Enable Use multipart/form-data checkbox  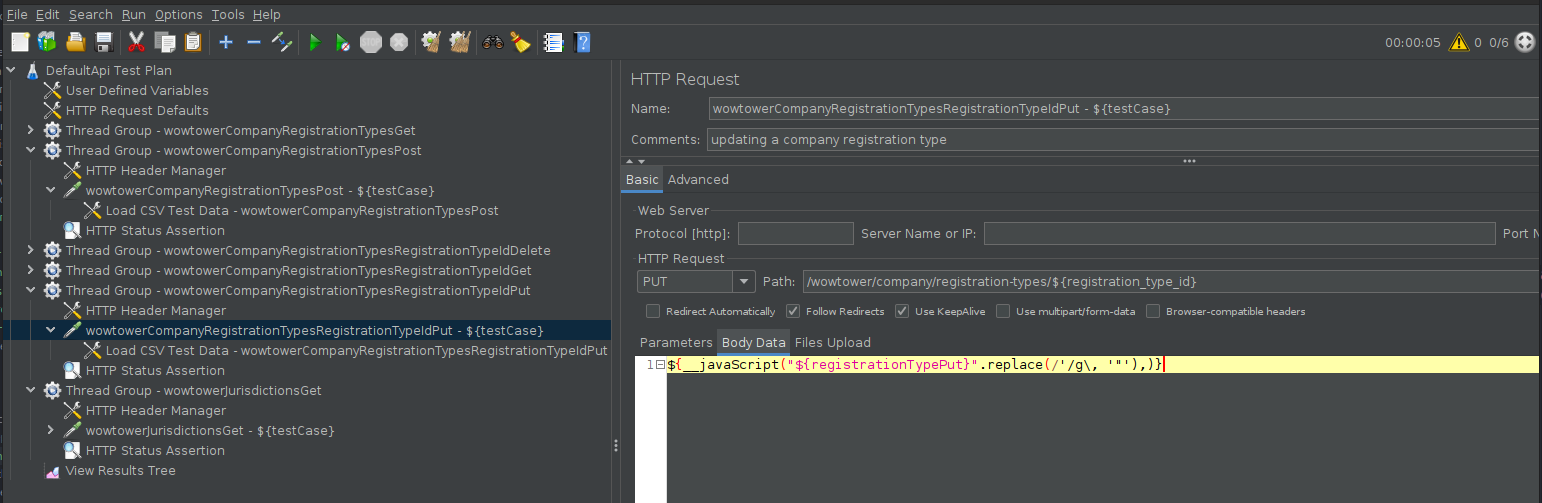tap(1003, 311)
